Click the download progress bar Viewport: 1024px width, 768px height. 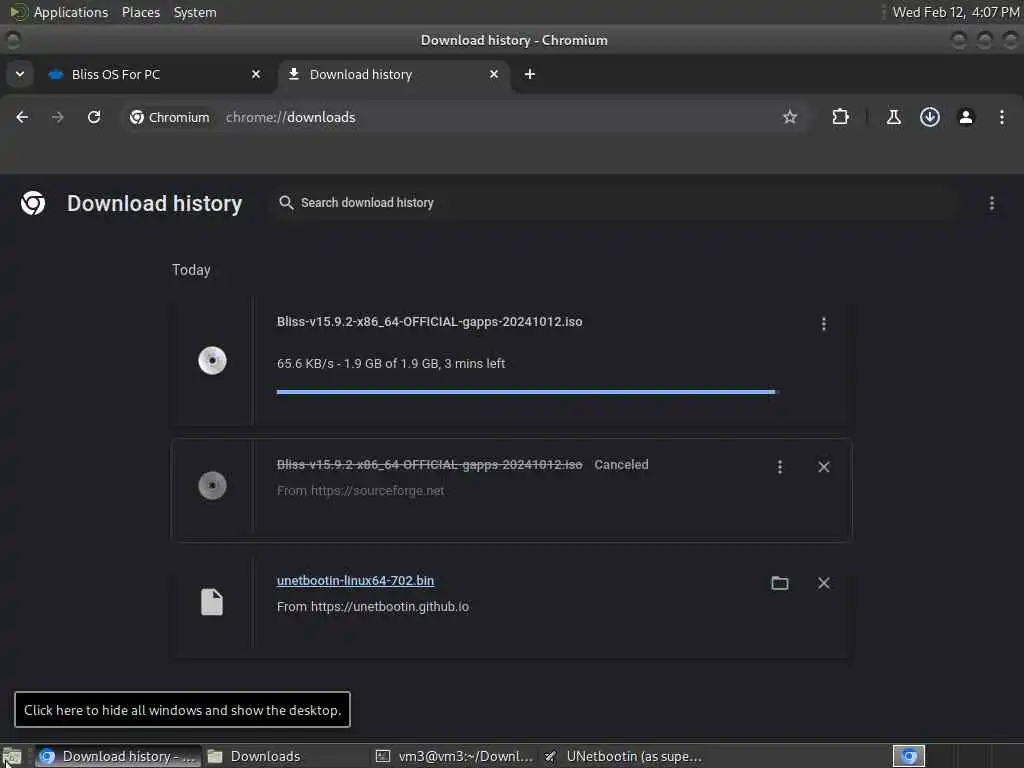(x=526, y=392)
